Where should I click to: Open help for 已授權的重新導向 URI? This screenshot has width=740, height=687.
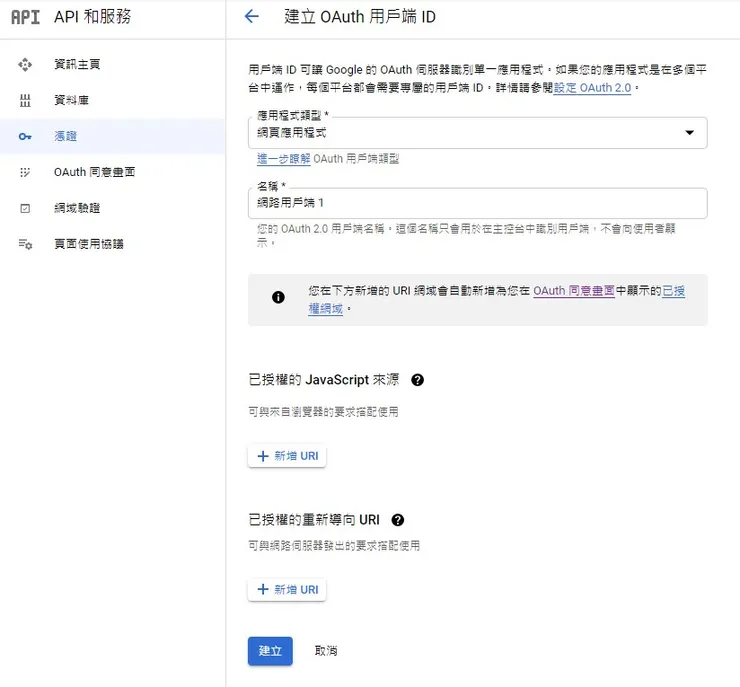pyautogui.click(x=397, y=520)
